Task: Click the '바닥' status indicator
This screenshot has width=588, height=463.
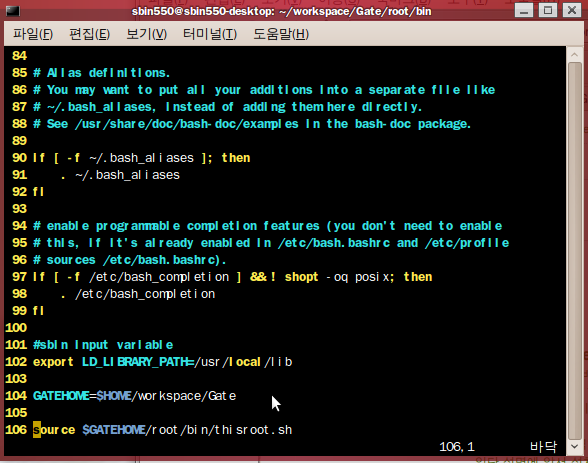Action: click(543, 447)
